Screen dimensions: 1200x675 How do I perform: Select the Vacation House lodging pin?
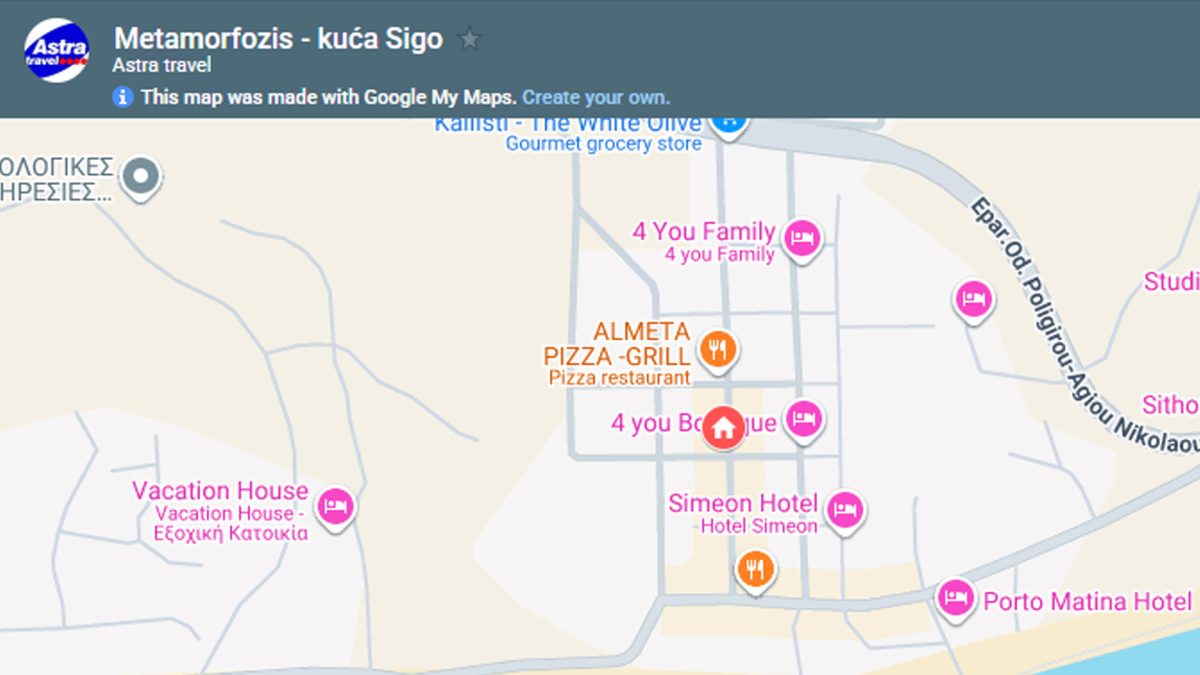(336, 506)
